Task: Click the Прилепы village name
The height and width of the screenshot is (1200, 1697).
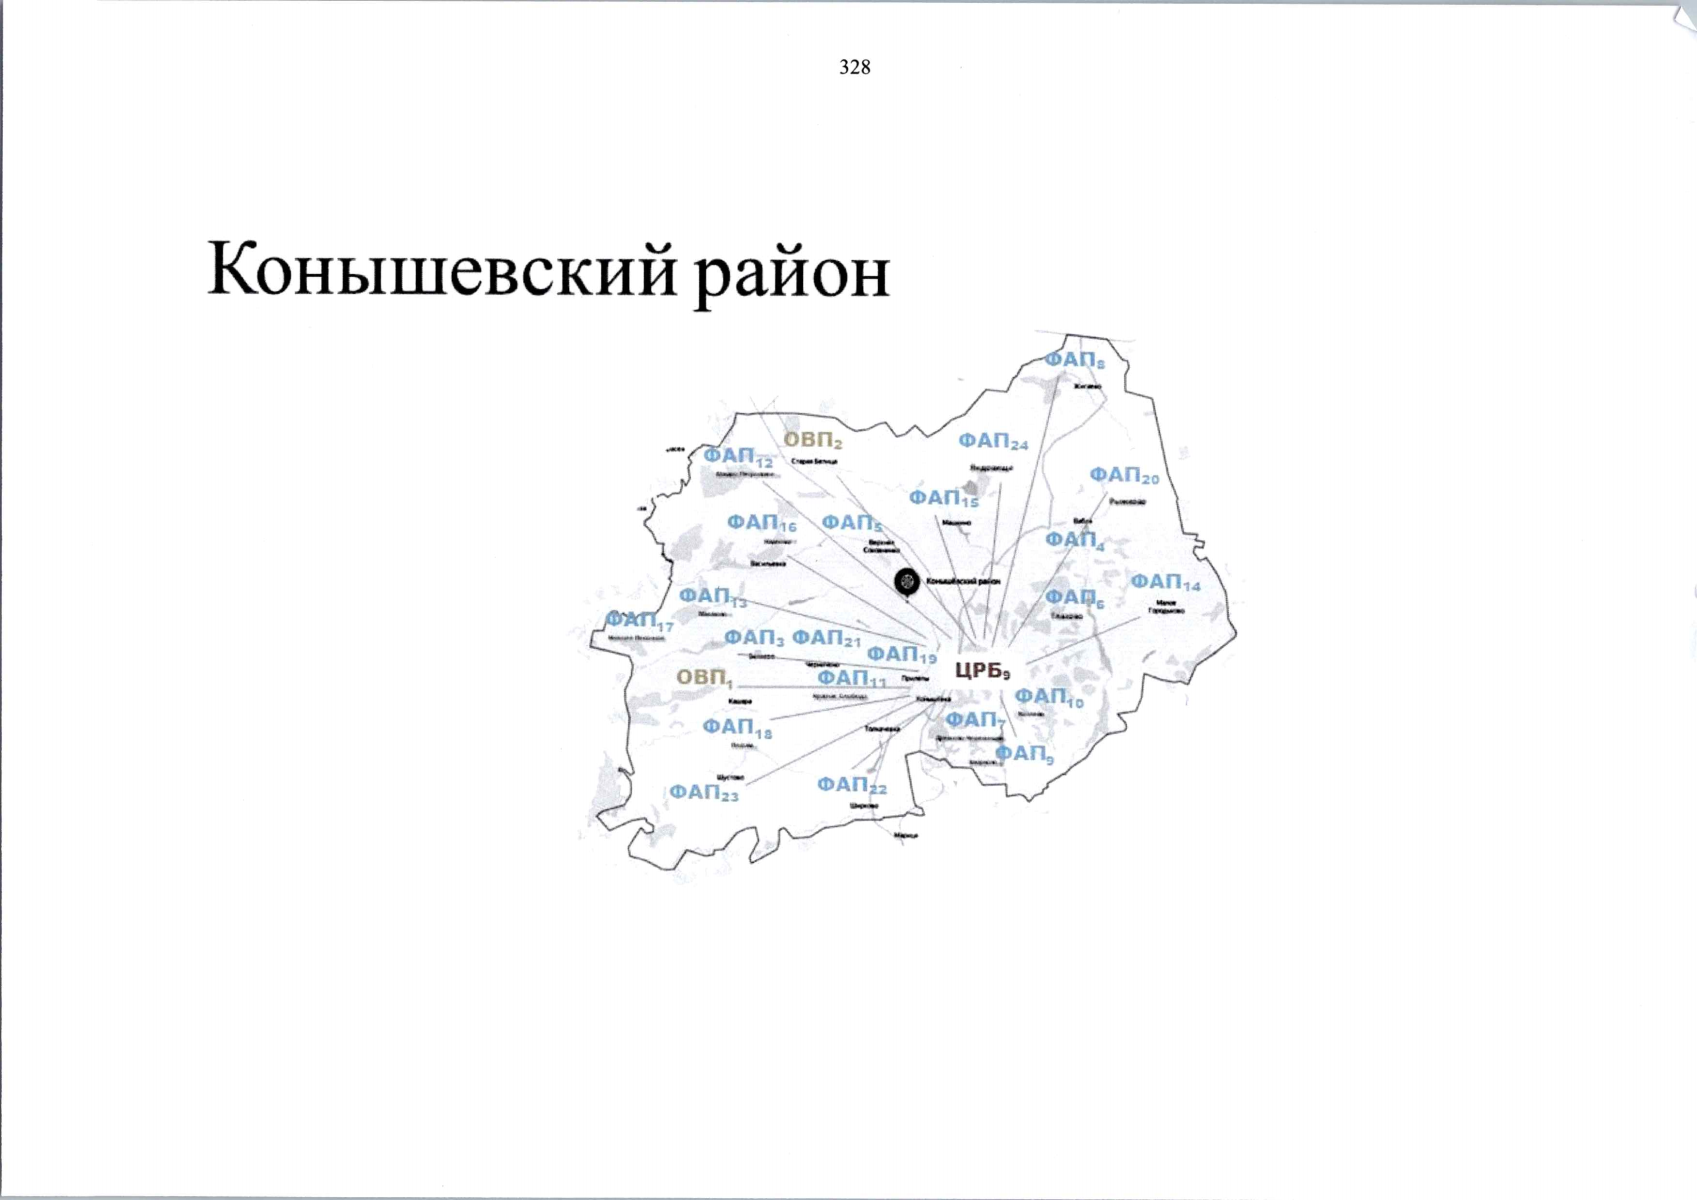Action: pos(915,680)
